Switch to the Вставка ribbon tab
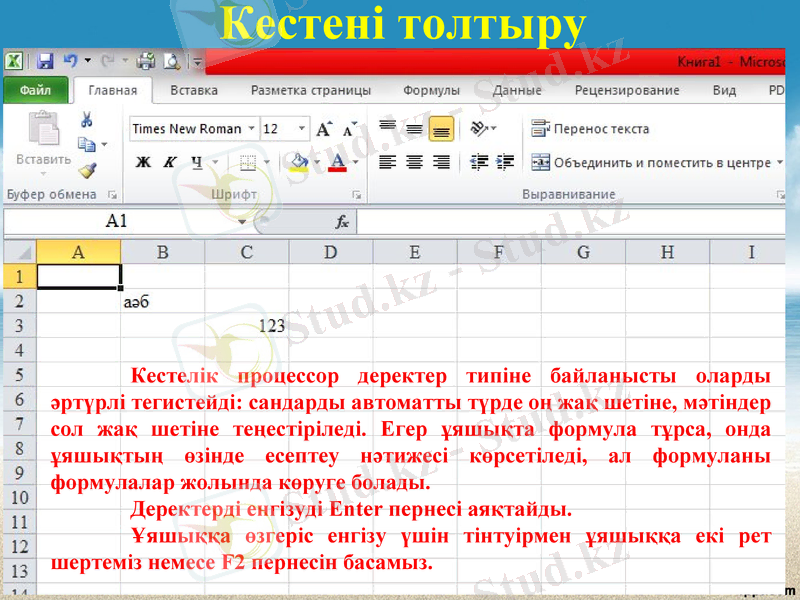Viewport: 800px width, 600px height. pyautogui.click(x=194, y=89)
